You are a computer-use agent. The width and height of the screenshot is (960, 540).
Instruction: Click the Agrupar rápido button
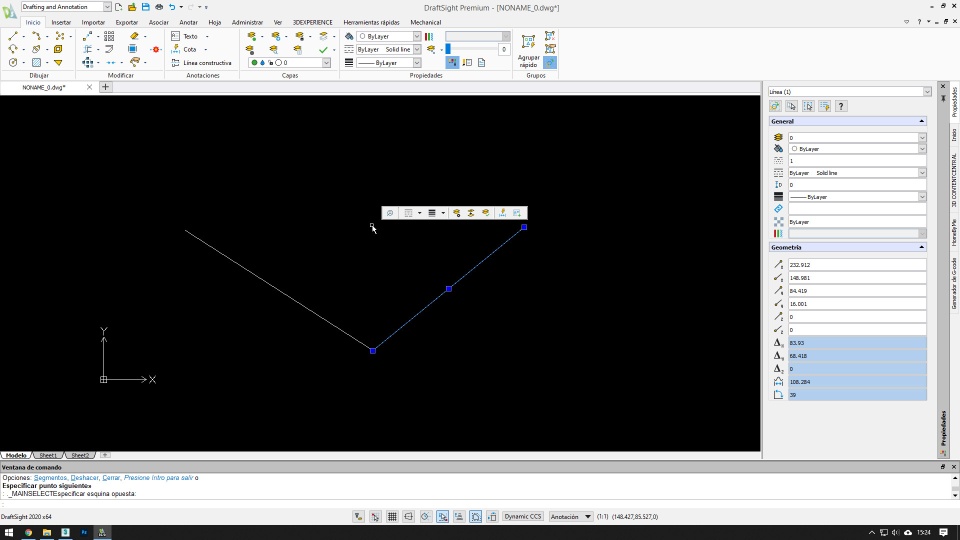tap(528, 51)
